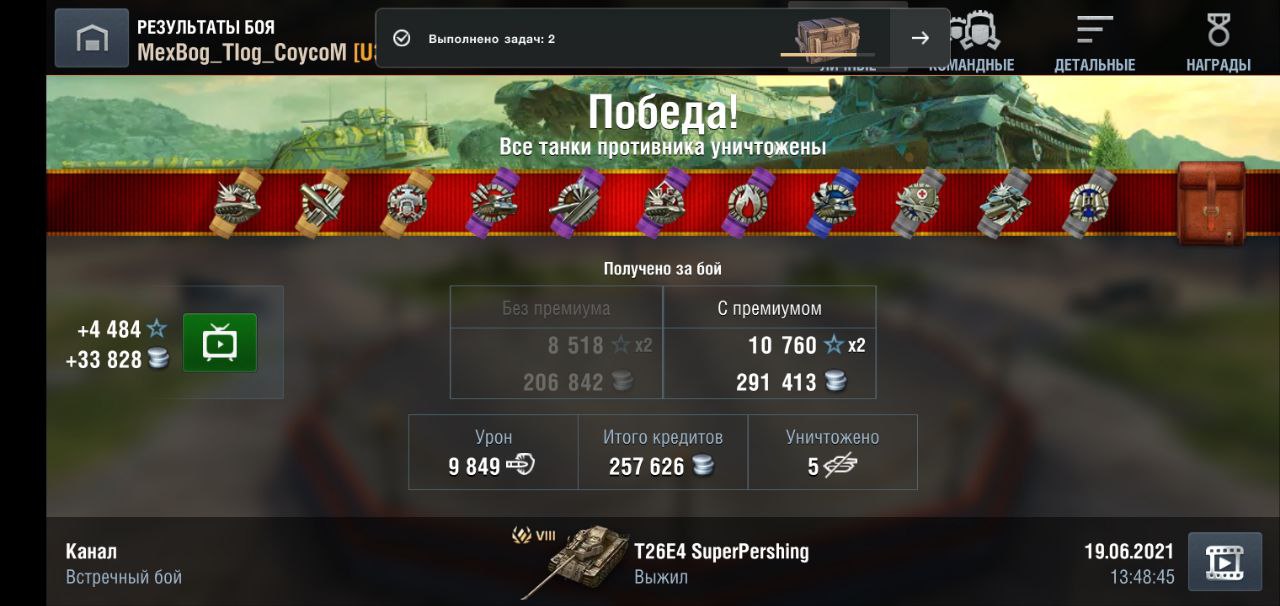This screenshot has height=606, width=1280.
Task: Open the battle replay film icon
Action: click(1225, 562)
